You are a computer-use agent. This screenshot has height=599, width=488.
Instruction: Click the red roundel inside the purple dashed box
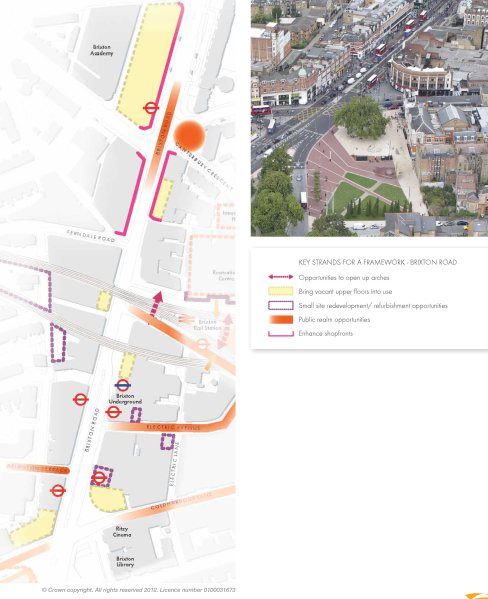tap(99, 478)
